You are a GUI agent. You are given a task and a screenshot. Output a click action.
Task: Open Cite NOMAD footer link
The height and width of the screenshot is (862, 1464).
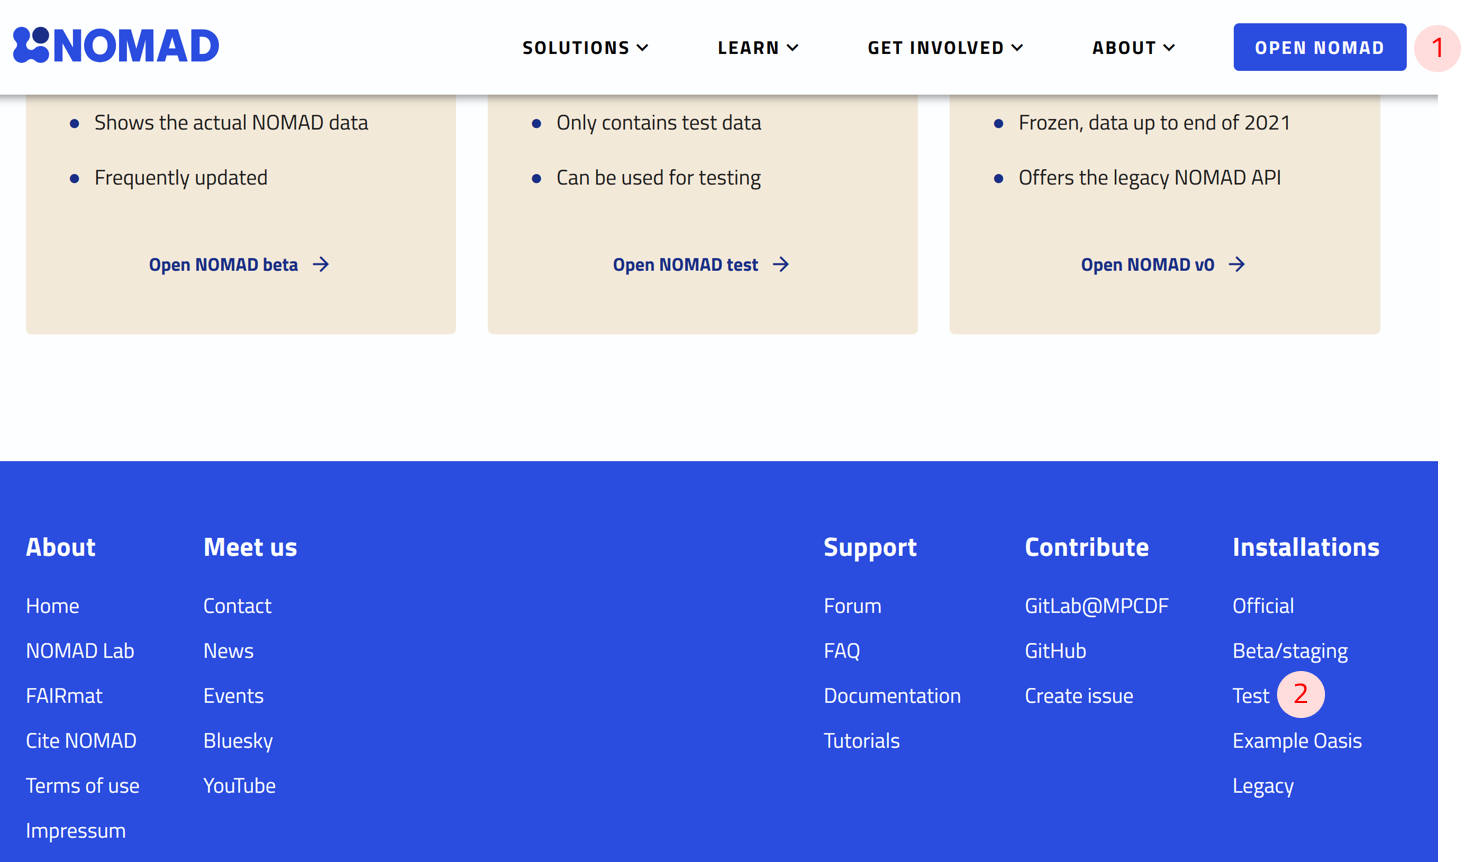click(81, 741)
